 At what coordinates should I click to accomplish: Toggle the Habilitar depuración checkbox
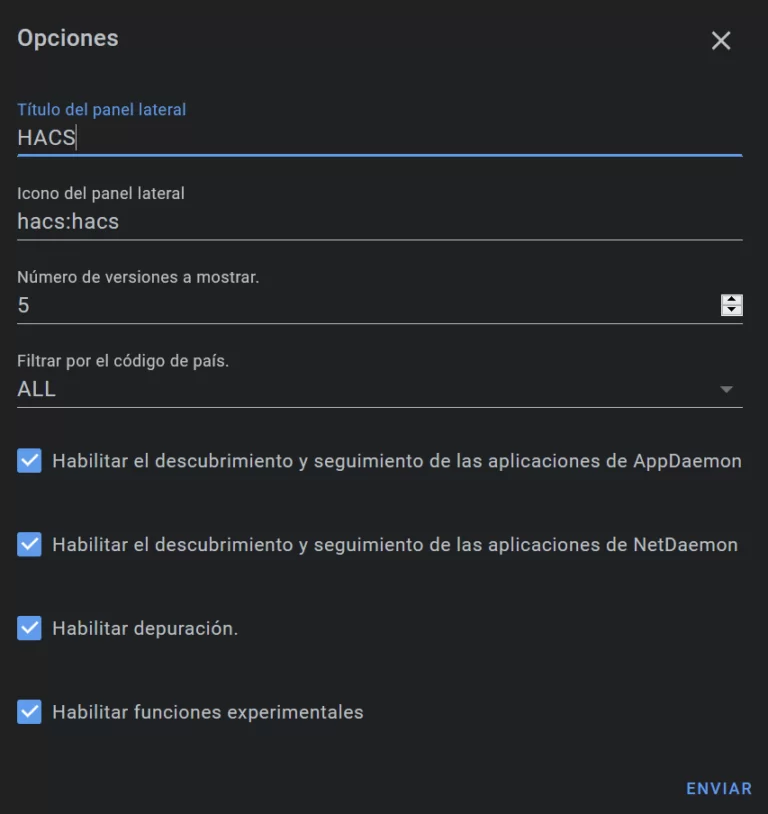pos(30,629)
